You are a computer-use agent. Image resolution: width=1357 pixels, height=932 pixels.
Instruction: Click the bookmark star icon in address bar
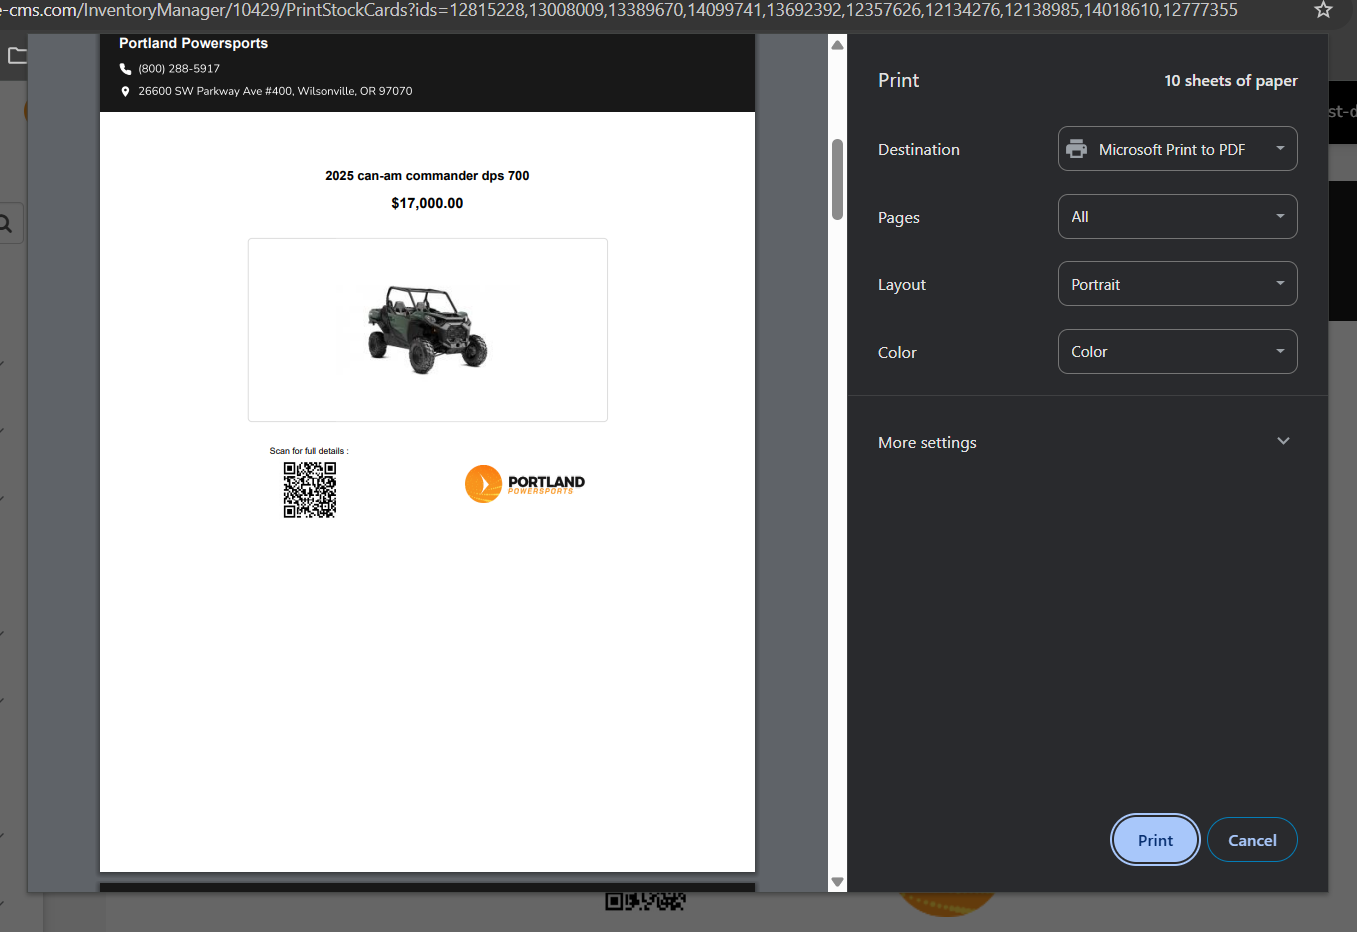coord(1323,10)
